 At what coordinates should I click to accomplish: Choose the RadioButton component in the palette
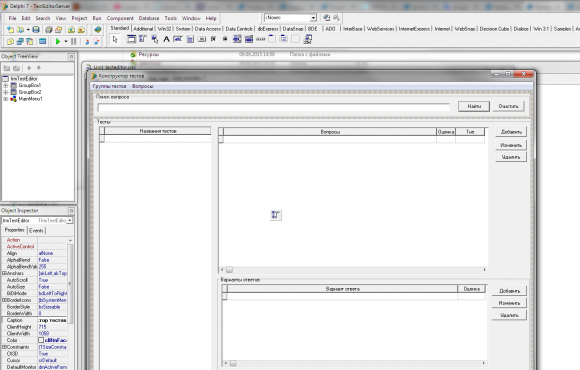coord(225,39)
